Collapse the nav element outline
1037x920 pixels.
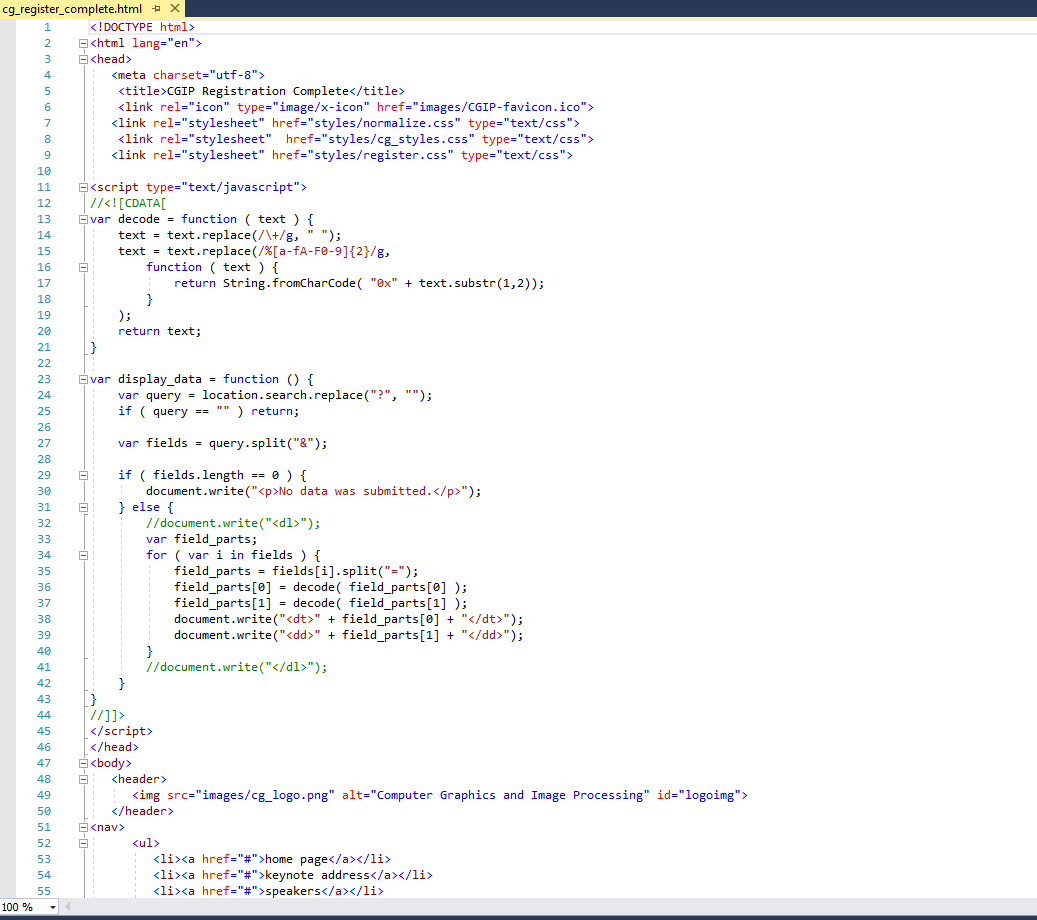pyautogui.click(x=83, y=827)
